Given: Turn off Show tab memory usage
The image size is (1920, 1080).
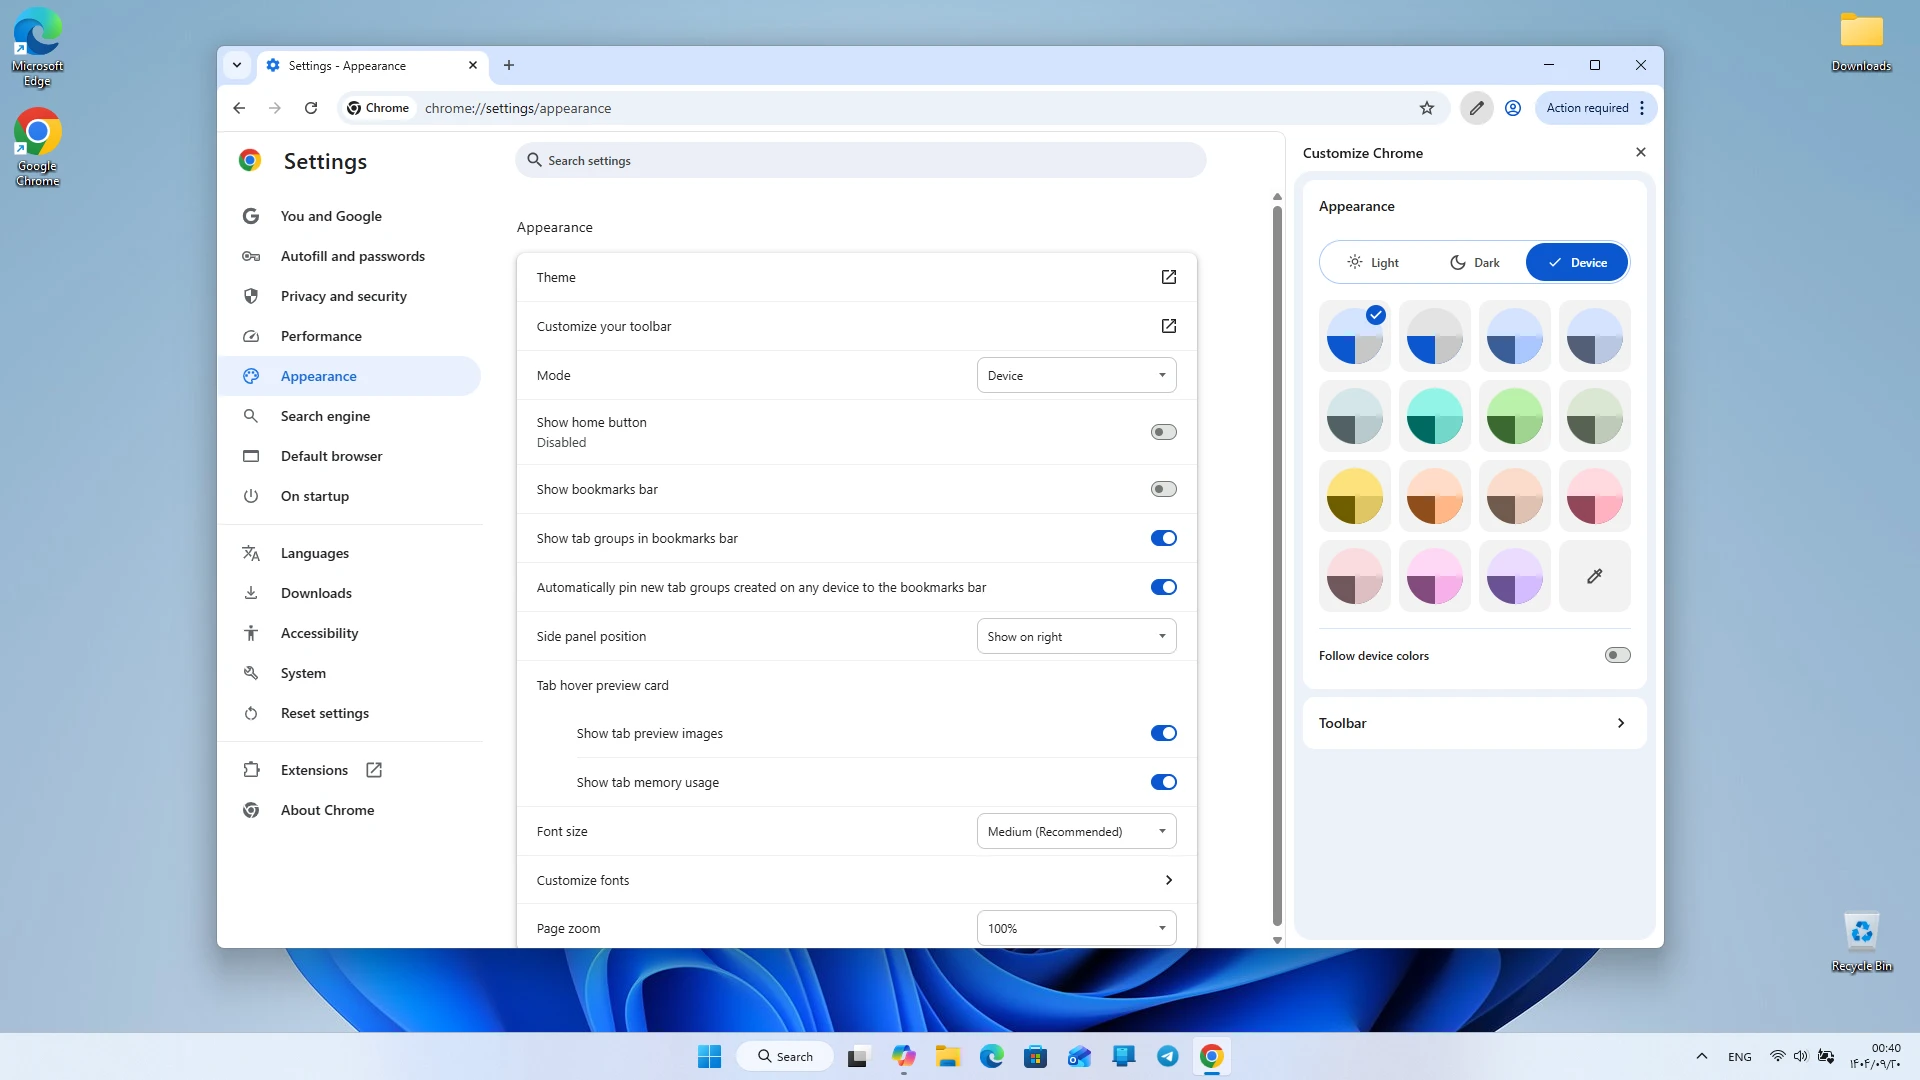Looking at the screenshot, I should 1163,782.
